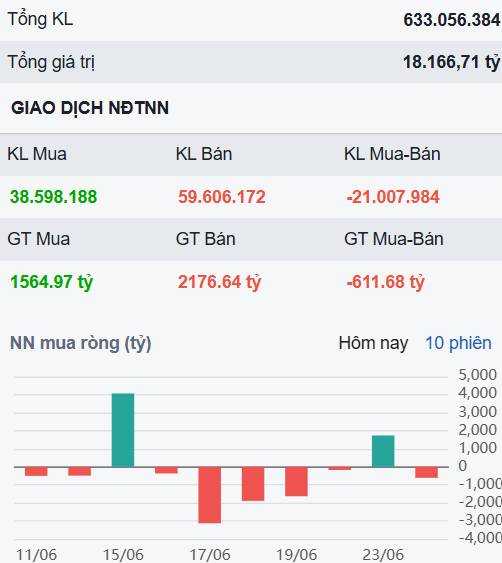Select the Tổng giá trị value 18.166,71 tỷ

click(451, 62)
